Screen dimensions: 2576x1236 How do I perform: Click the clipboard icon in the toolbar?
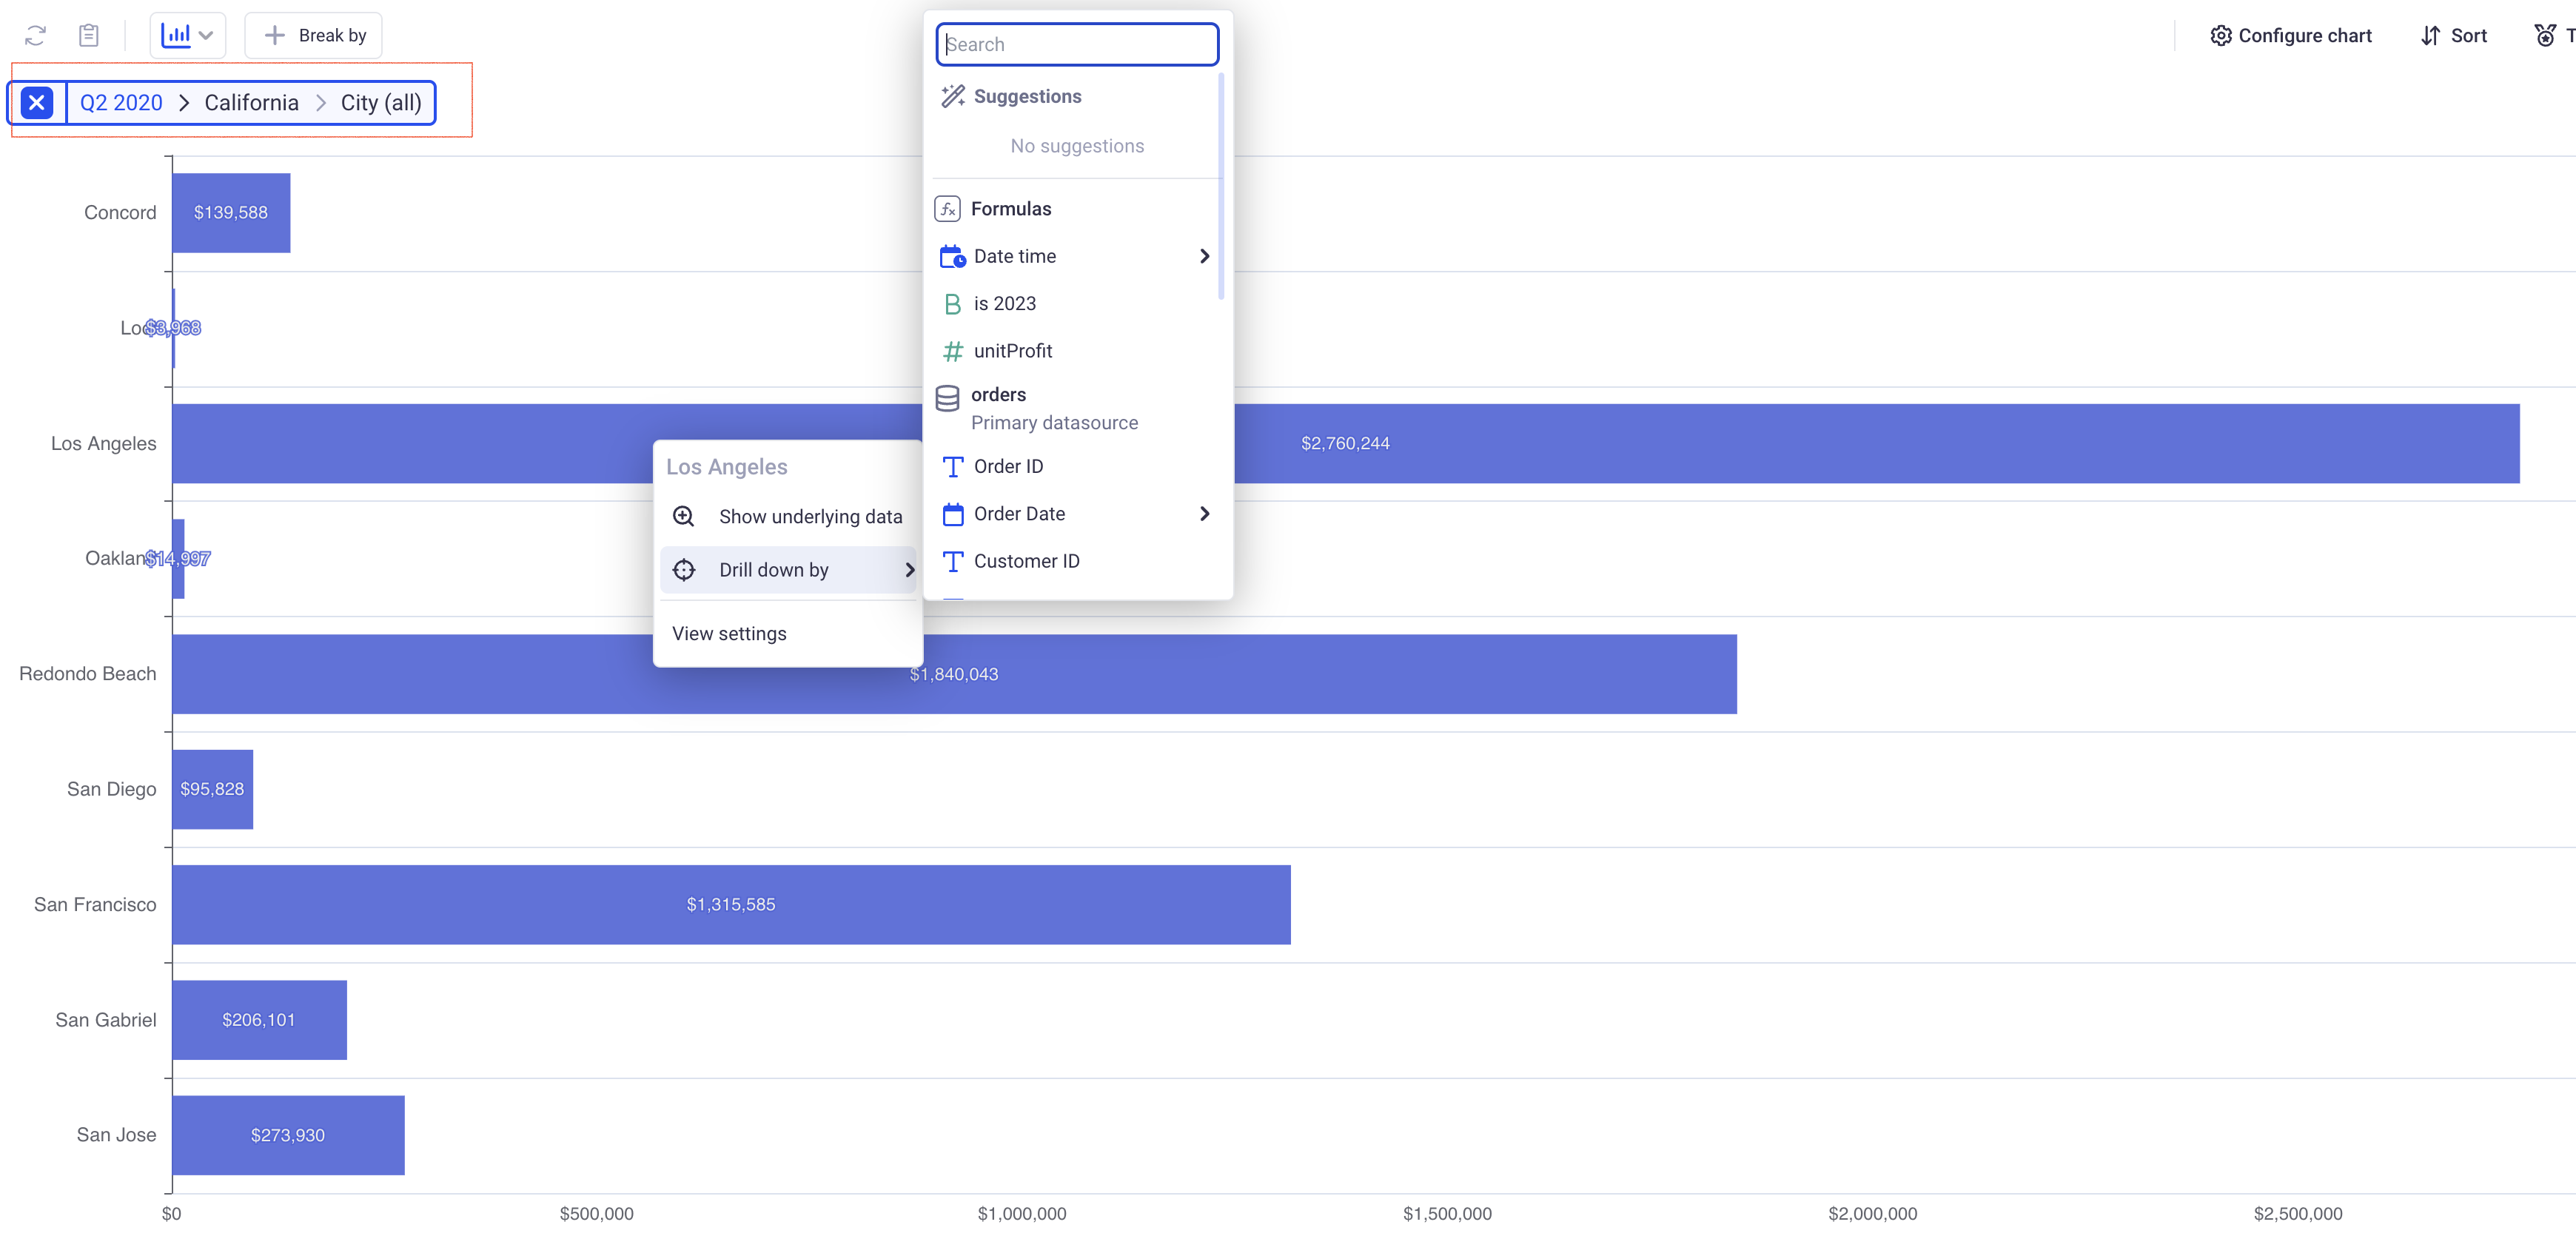pyautogui.click(x=89, y=36)
